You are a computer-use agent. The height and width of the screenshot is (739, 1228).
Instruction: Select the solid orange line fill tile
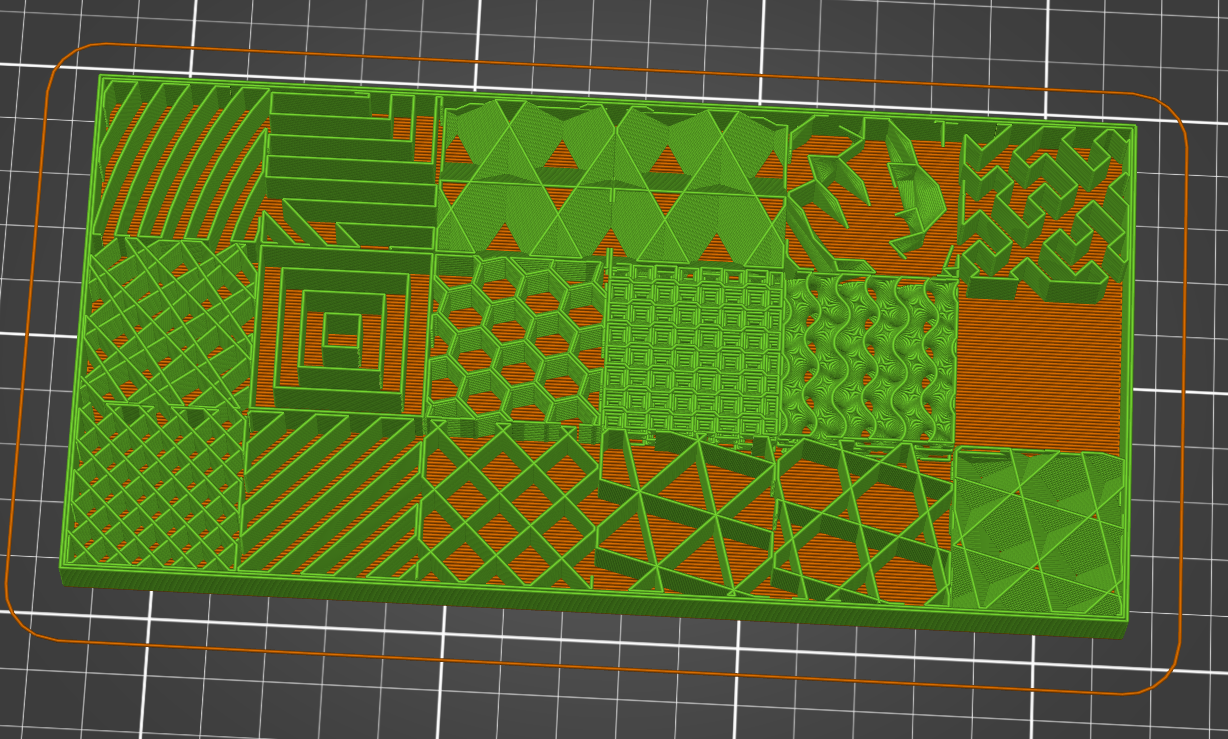1045,360
